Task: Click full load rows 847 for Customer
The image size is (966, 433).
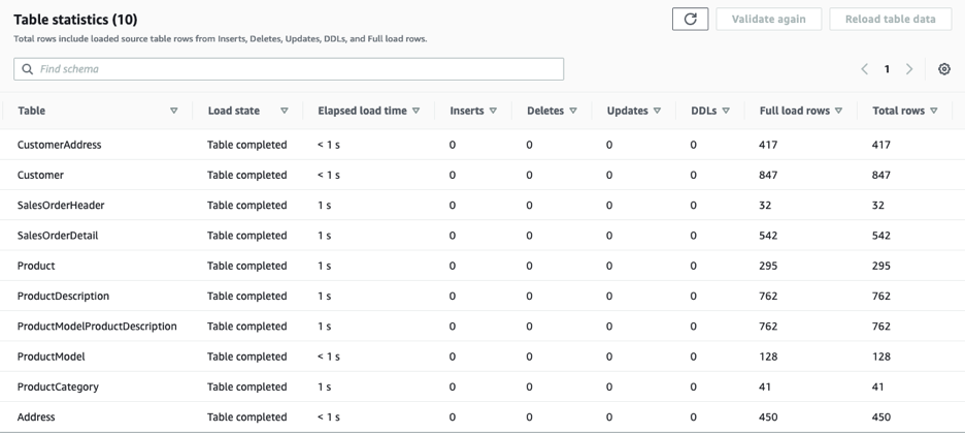Action: [x=768, y=175]
